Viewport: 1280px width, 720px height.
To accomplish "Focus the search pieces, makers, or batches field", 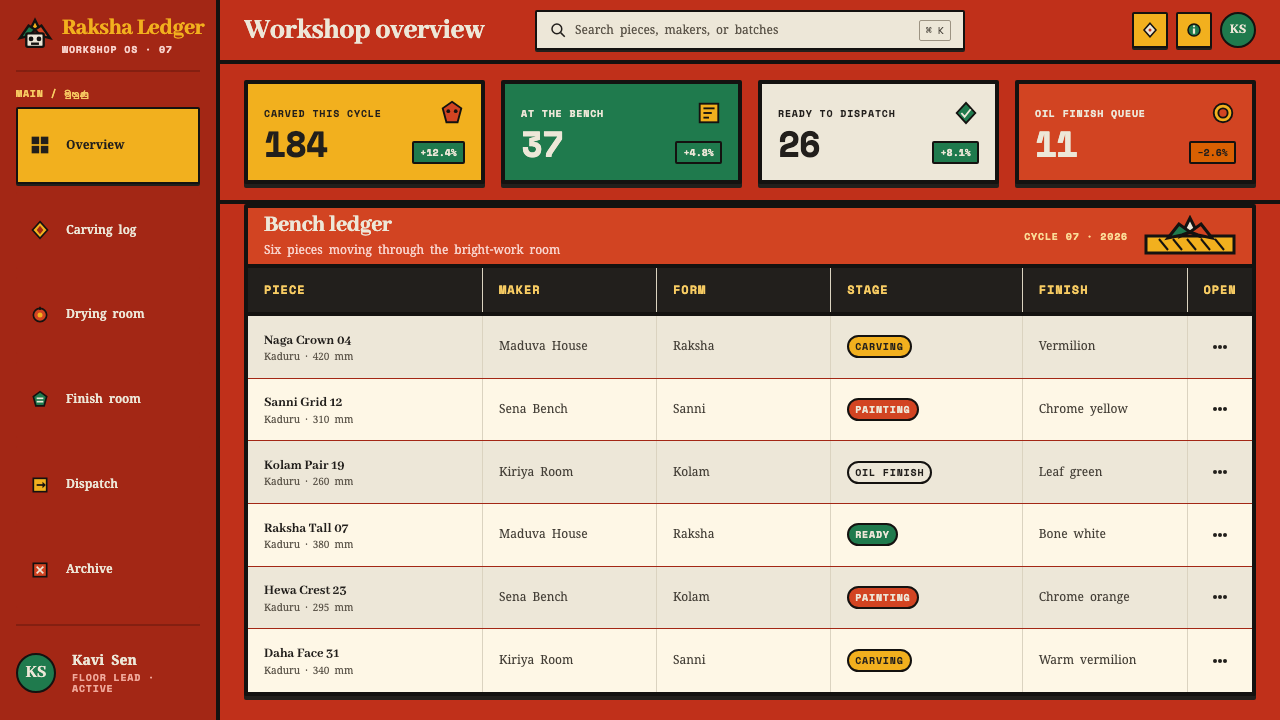I will pos(750,30).
